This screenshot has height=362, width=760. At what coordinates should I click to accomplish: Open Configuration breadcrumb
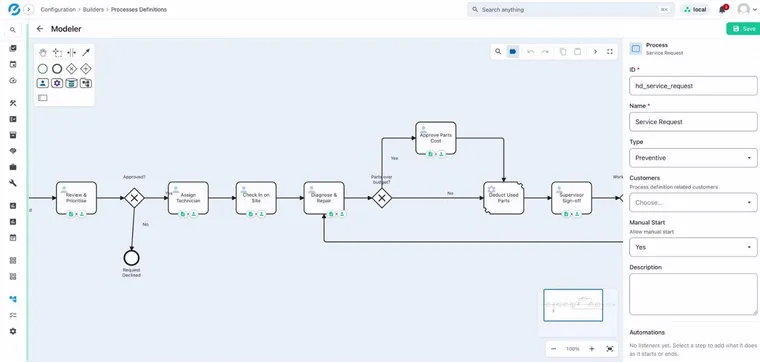click(58, 9)
